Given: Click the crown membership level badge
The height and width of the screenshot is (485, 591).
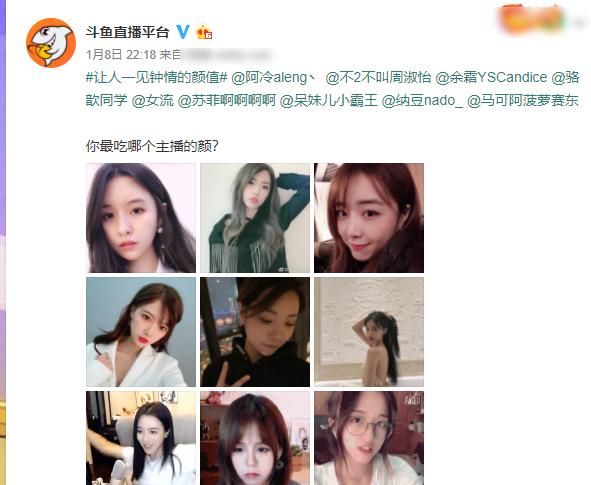Looking at the screenshot, I should click(204, 32).
